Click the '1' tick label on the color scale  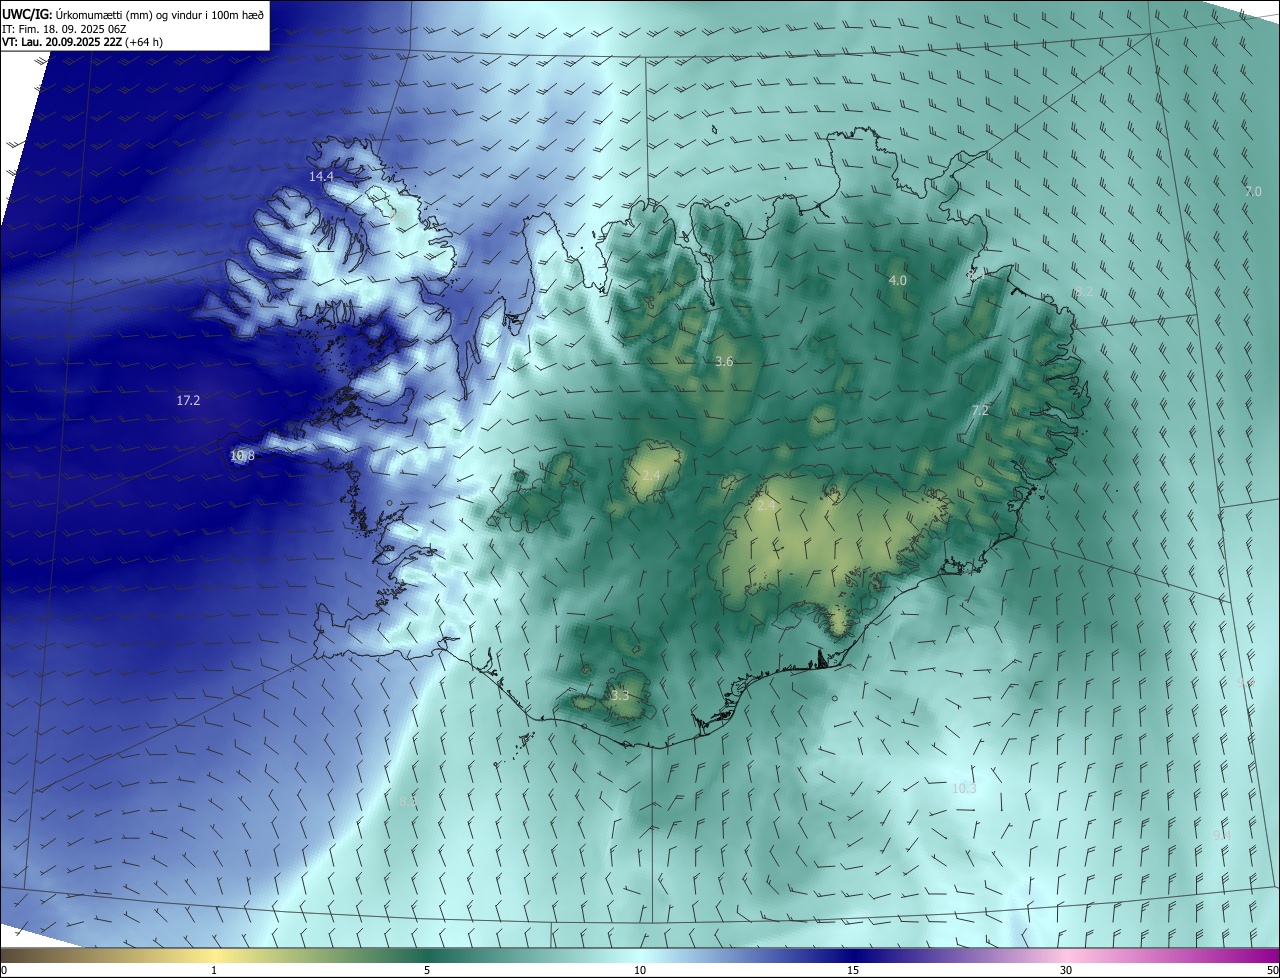pyautogui.click(x=214, y=970)
